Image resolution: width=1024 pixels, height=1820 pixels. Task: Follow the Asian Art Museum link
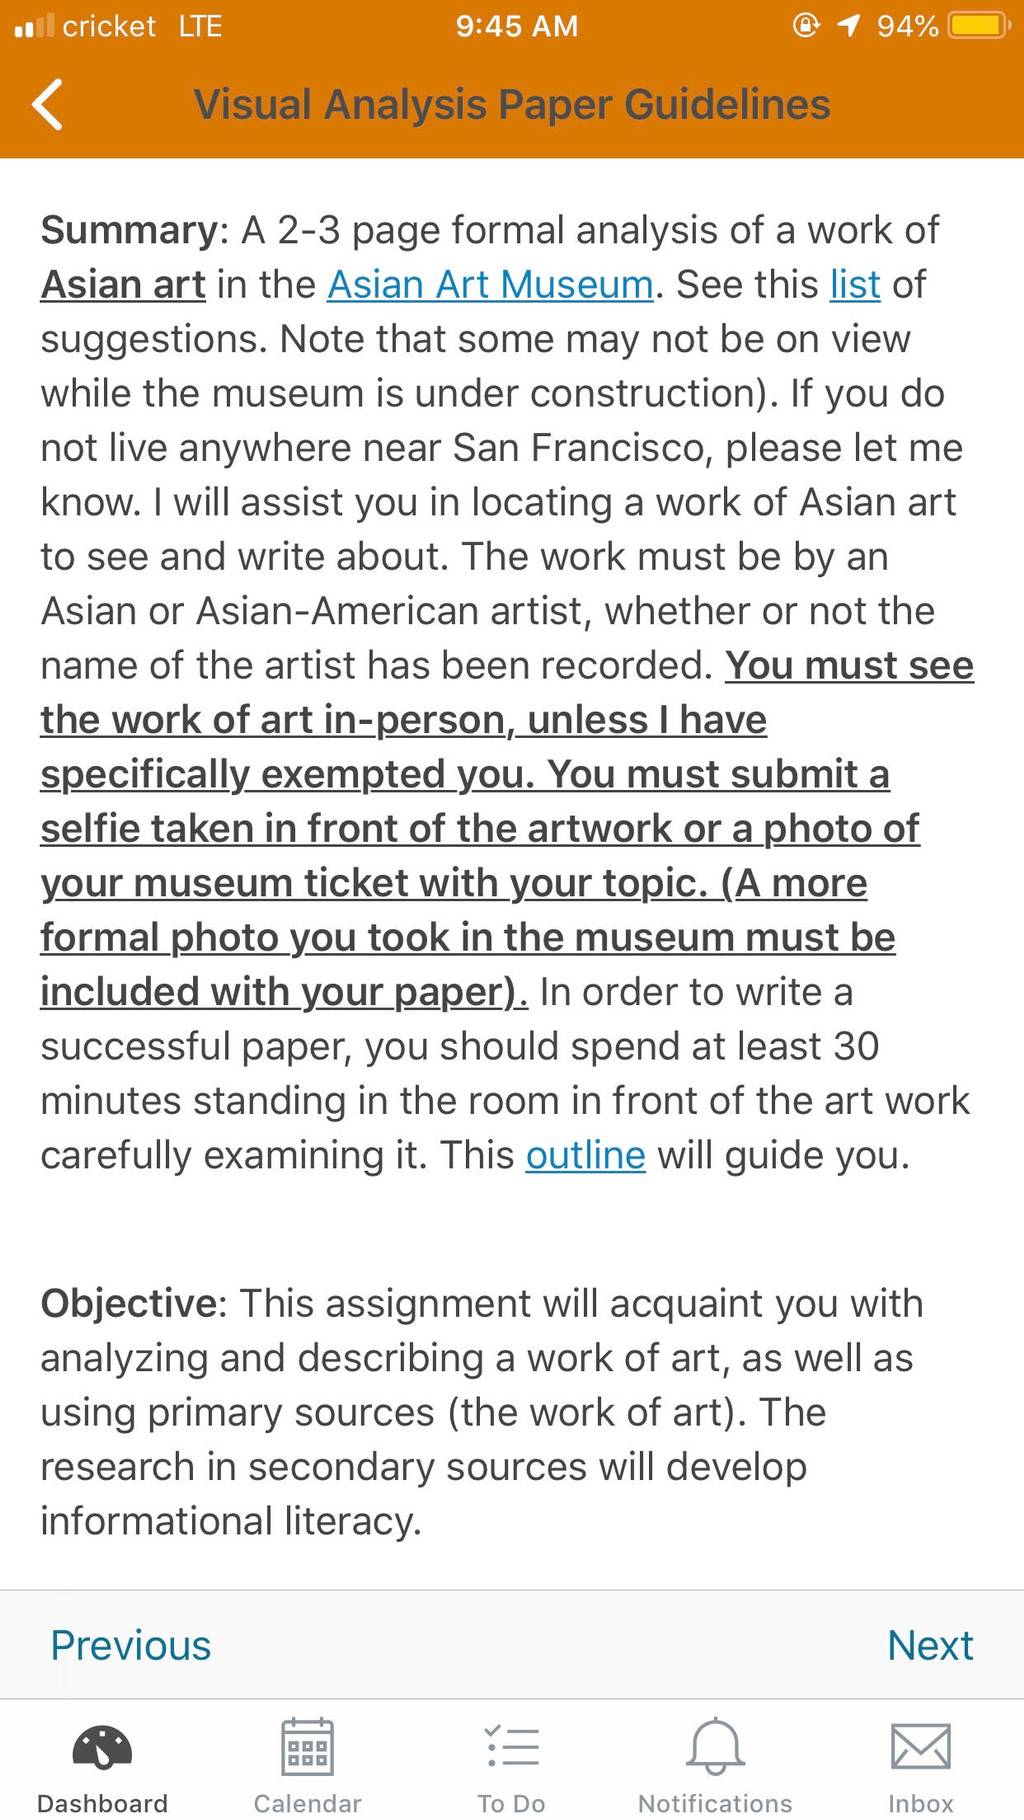(x=491, y=285)
